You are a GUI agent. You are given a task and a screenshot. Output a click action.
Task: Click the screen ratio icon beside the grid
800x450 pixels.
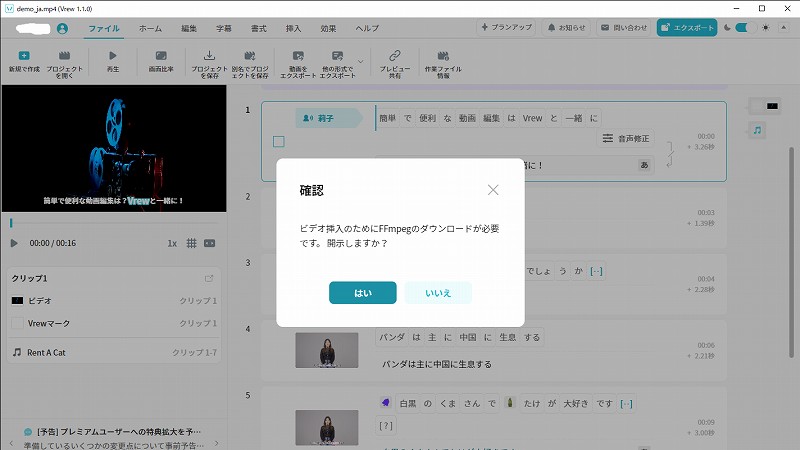tap(210, 243)
